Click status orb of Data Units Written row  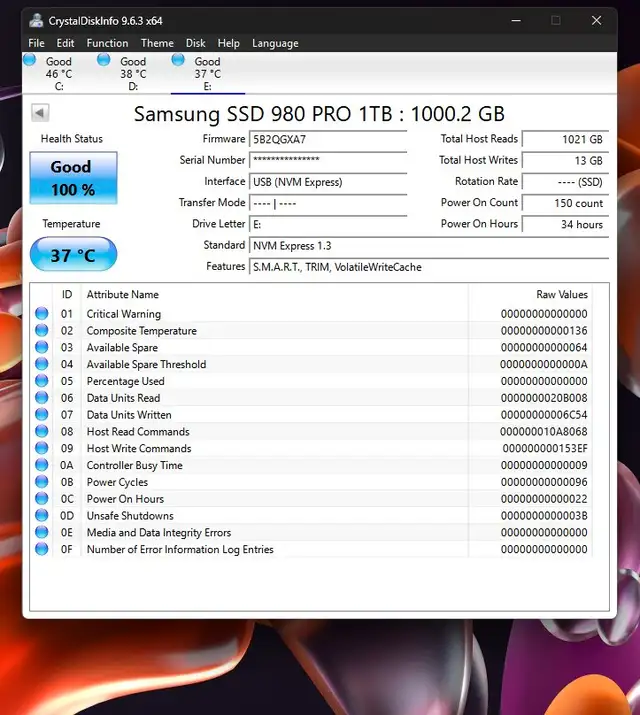(x=41, y=414)
